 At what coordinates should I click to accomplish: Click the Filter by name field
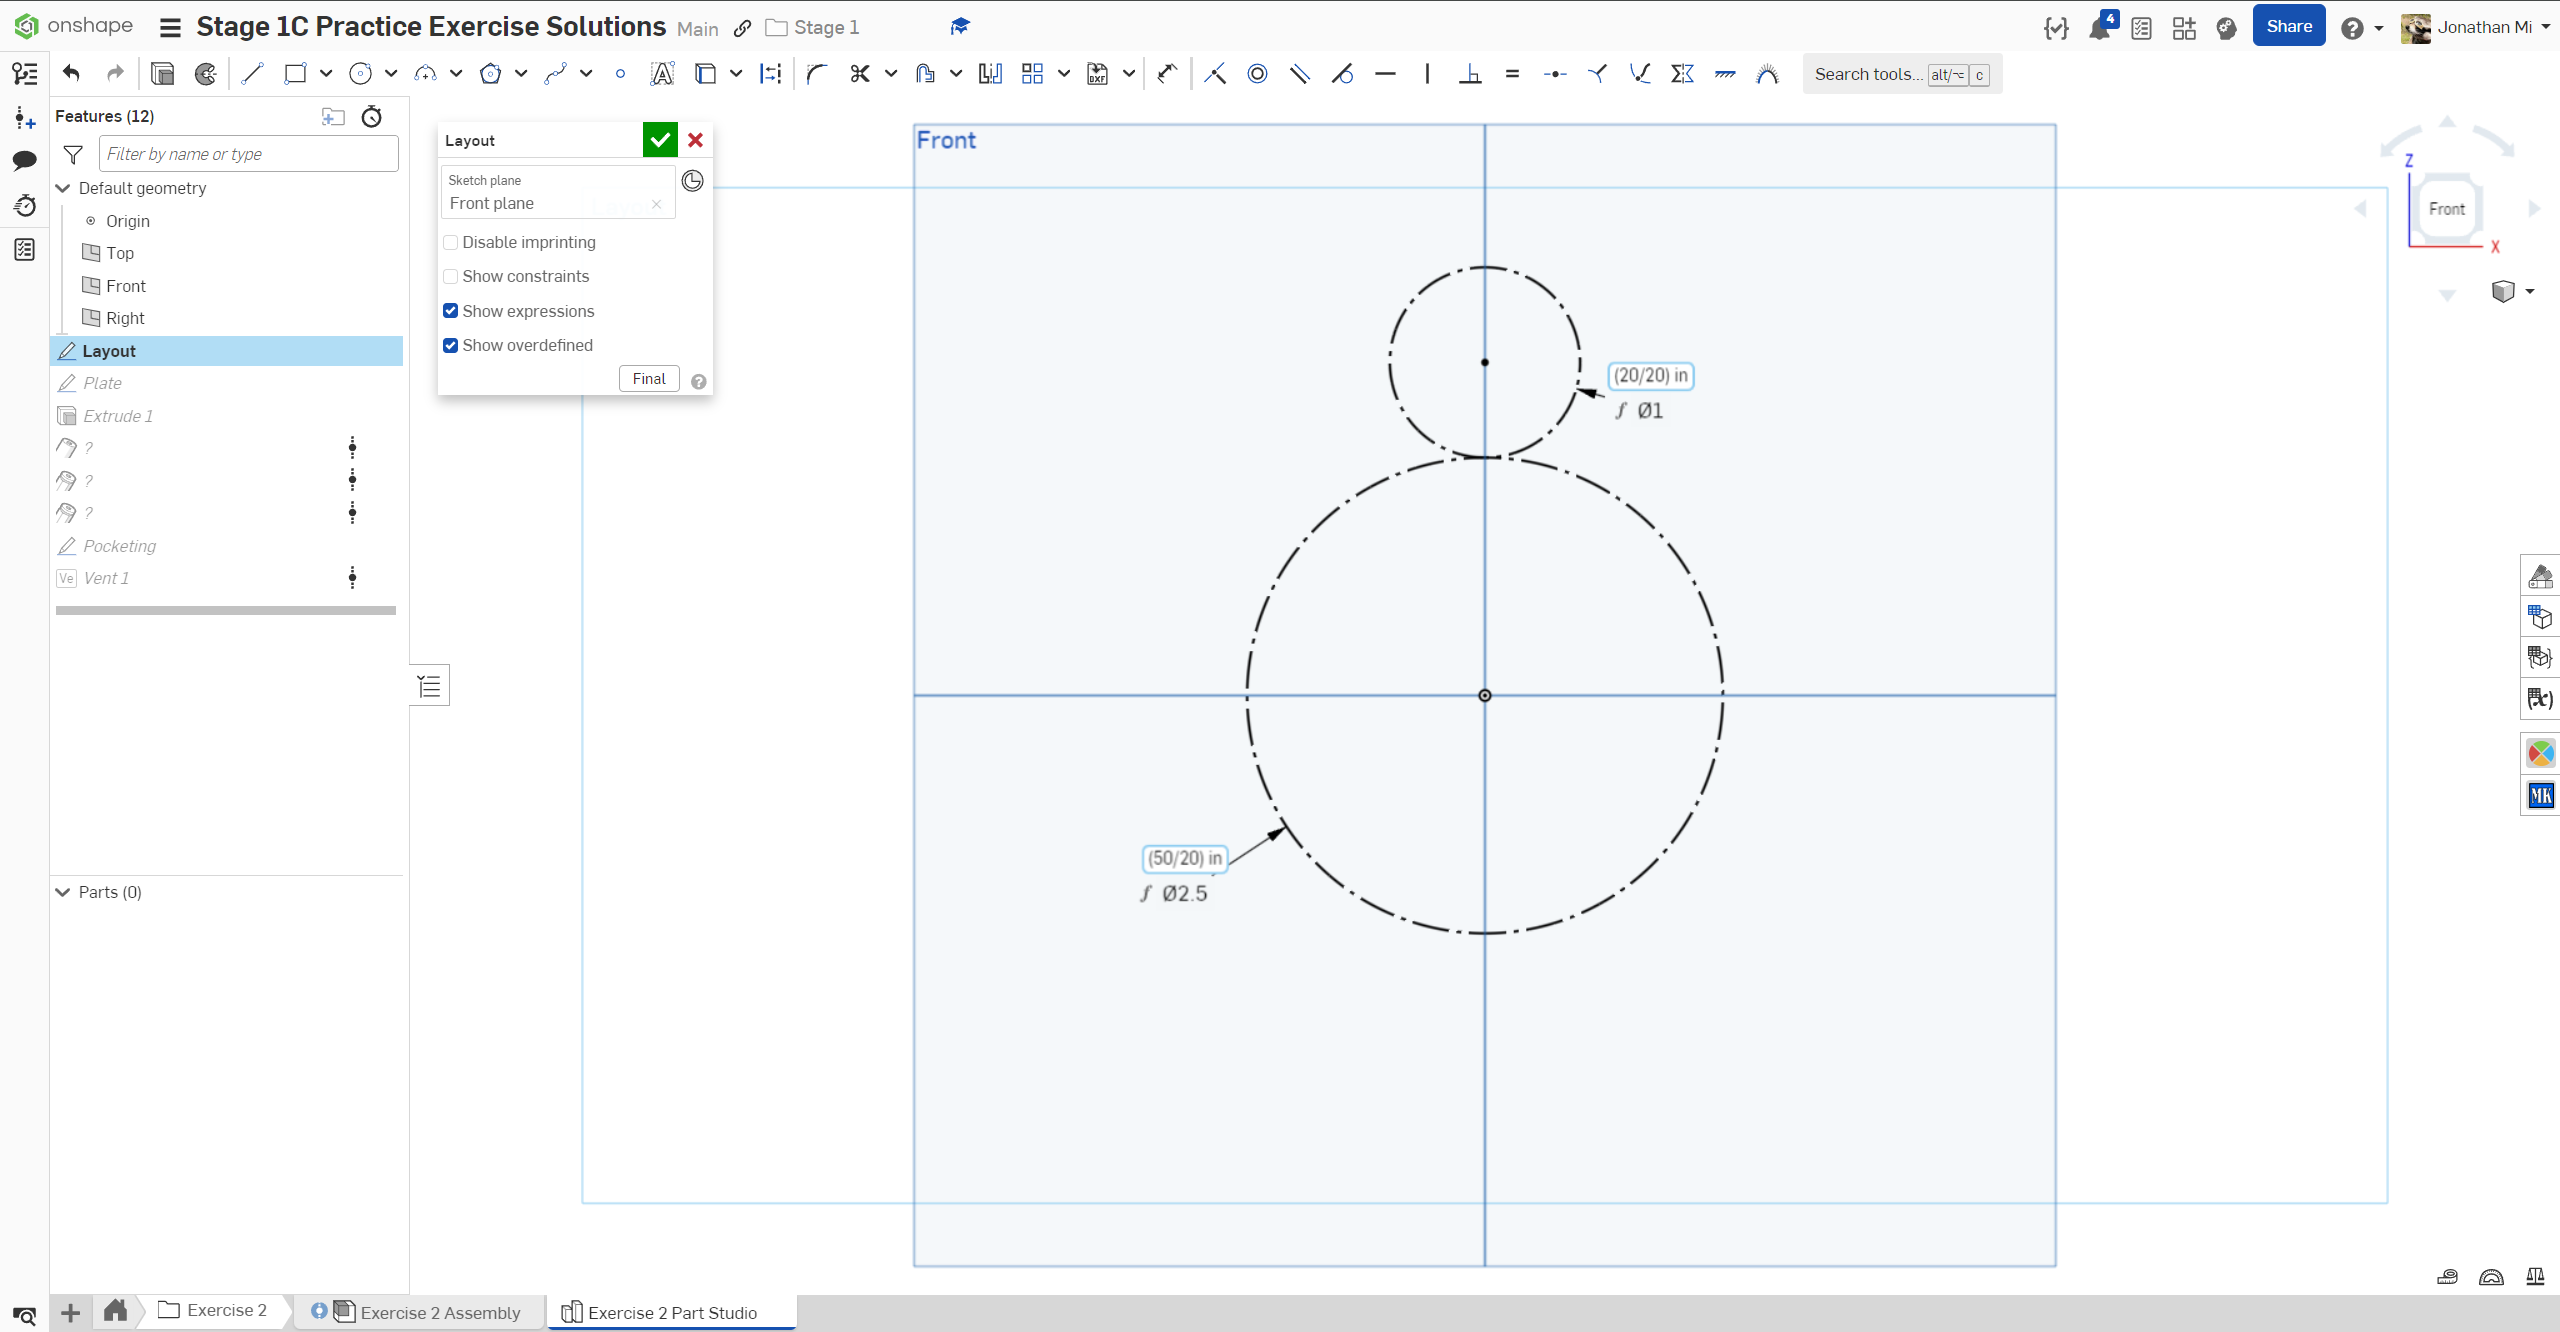click(248, 154)
